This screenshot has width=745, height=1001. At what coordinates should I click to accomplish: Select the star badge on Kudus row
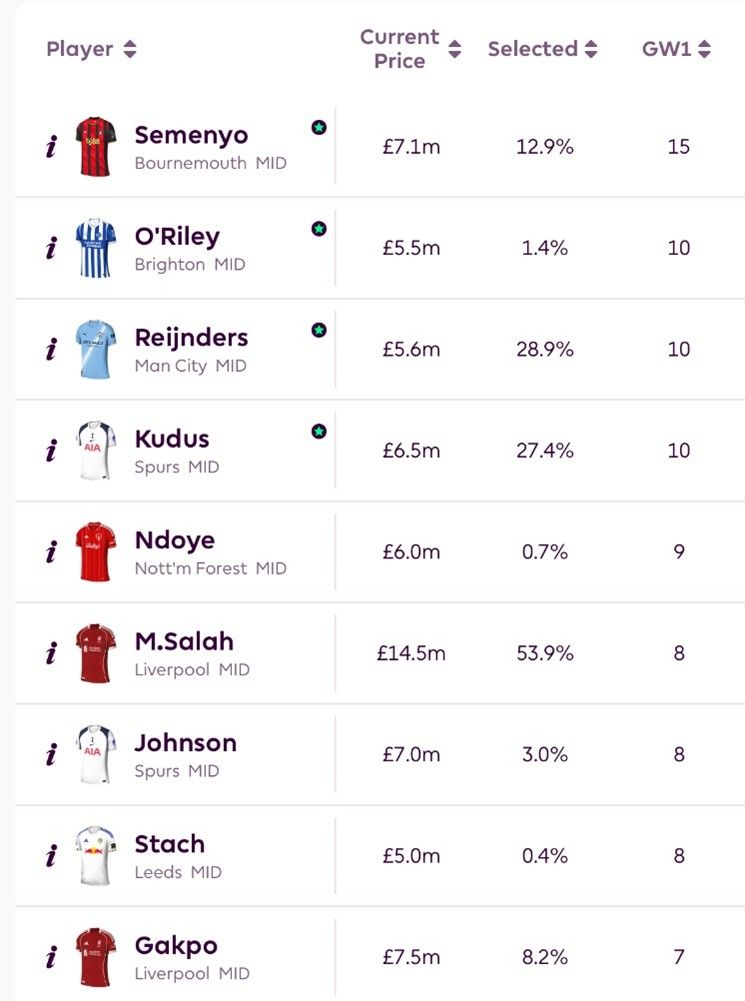[319, 431]
